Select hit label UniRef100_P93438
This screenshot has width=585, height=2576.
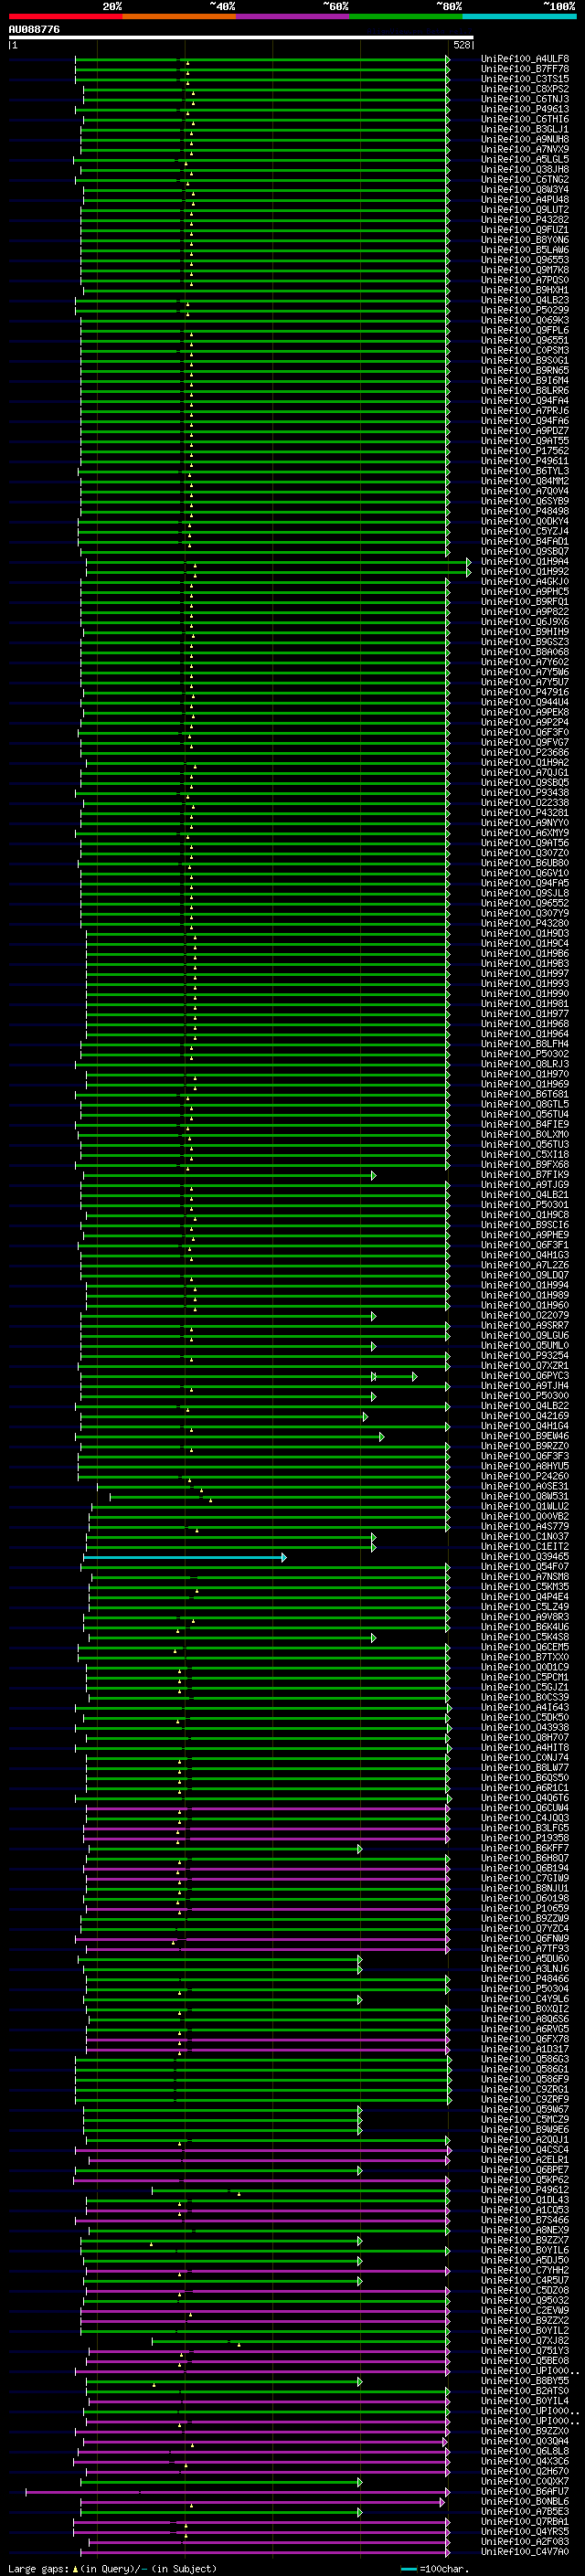click(x=524, y=793)
